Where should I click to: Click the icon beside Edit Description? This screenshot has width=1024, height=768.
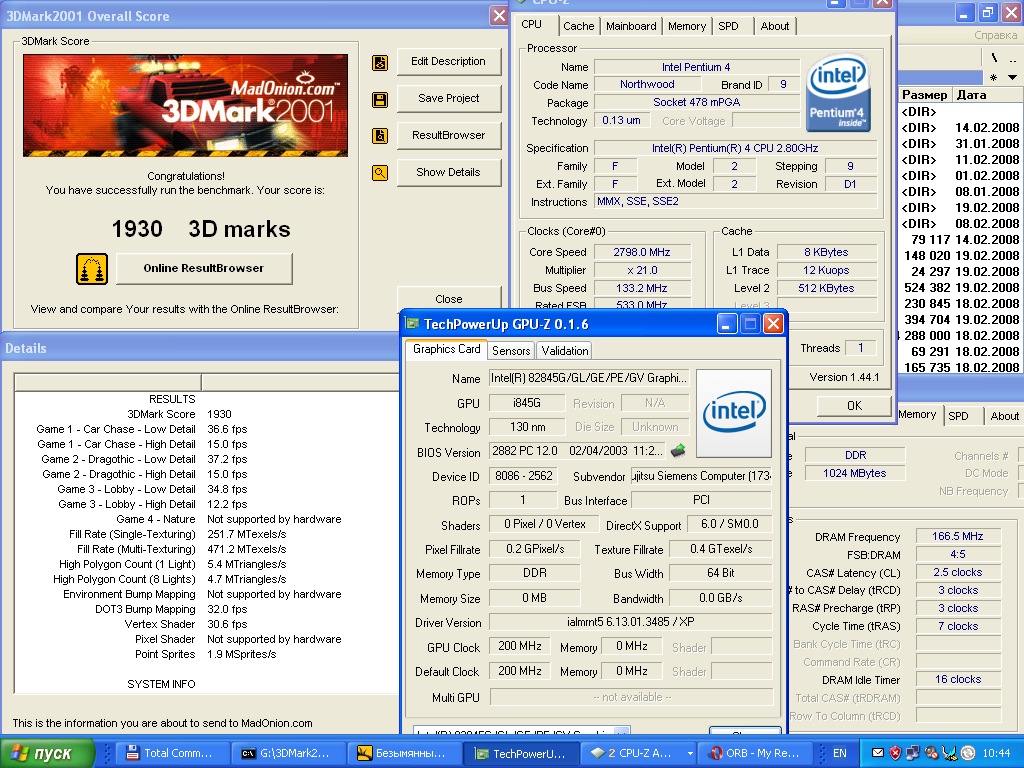coord(379,63)
